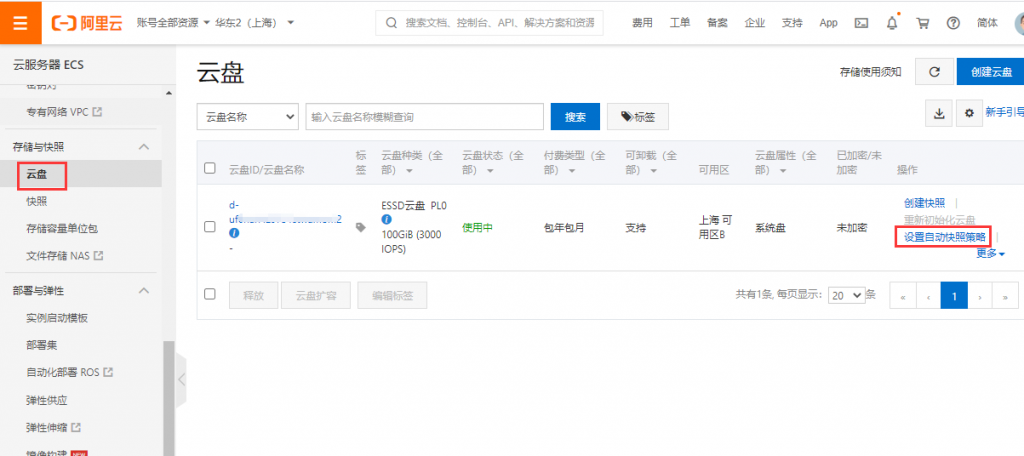Viewport: 1024px width, 456px height.
Task: Open the shopping cart icon
Action: pyautogui.click(x=923, y=22)
